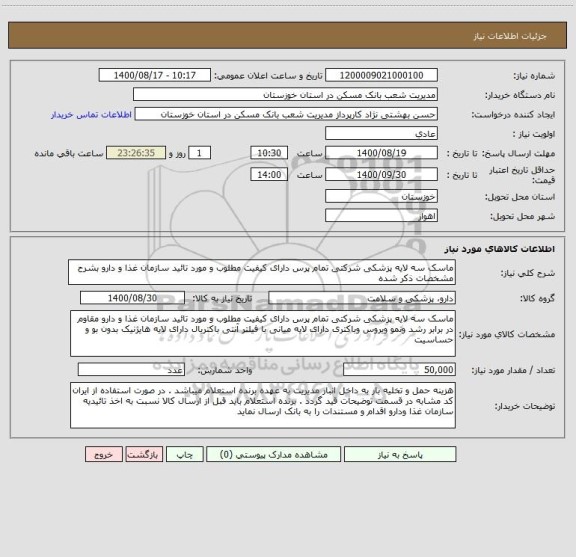Click the تاریخ نیاز به کالا label
This screenshot has width=576, height=557.
click(222, 298)
